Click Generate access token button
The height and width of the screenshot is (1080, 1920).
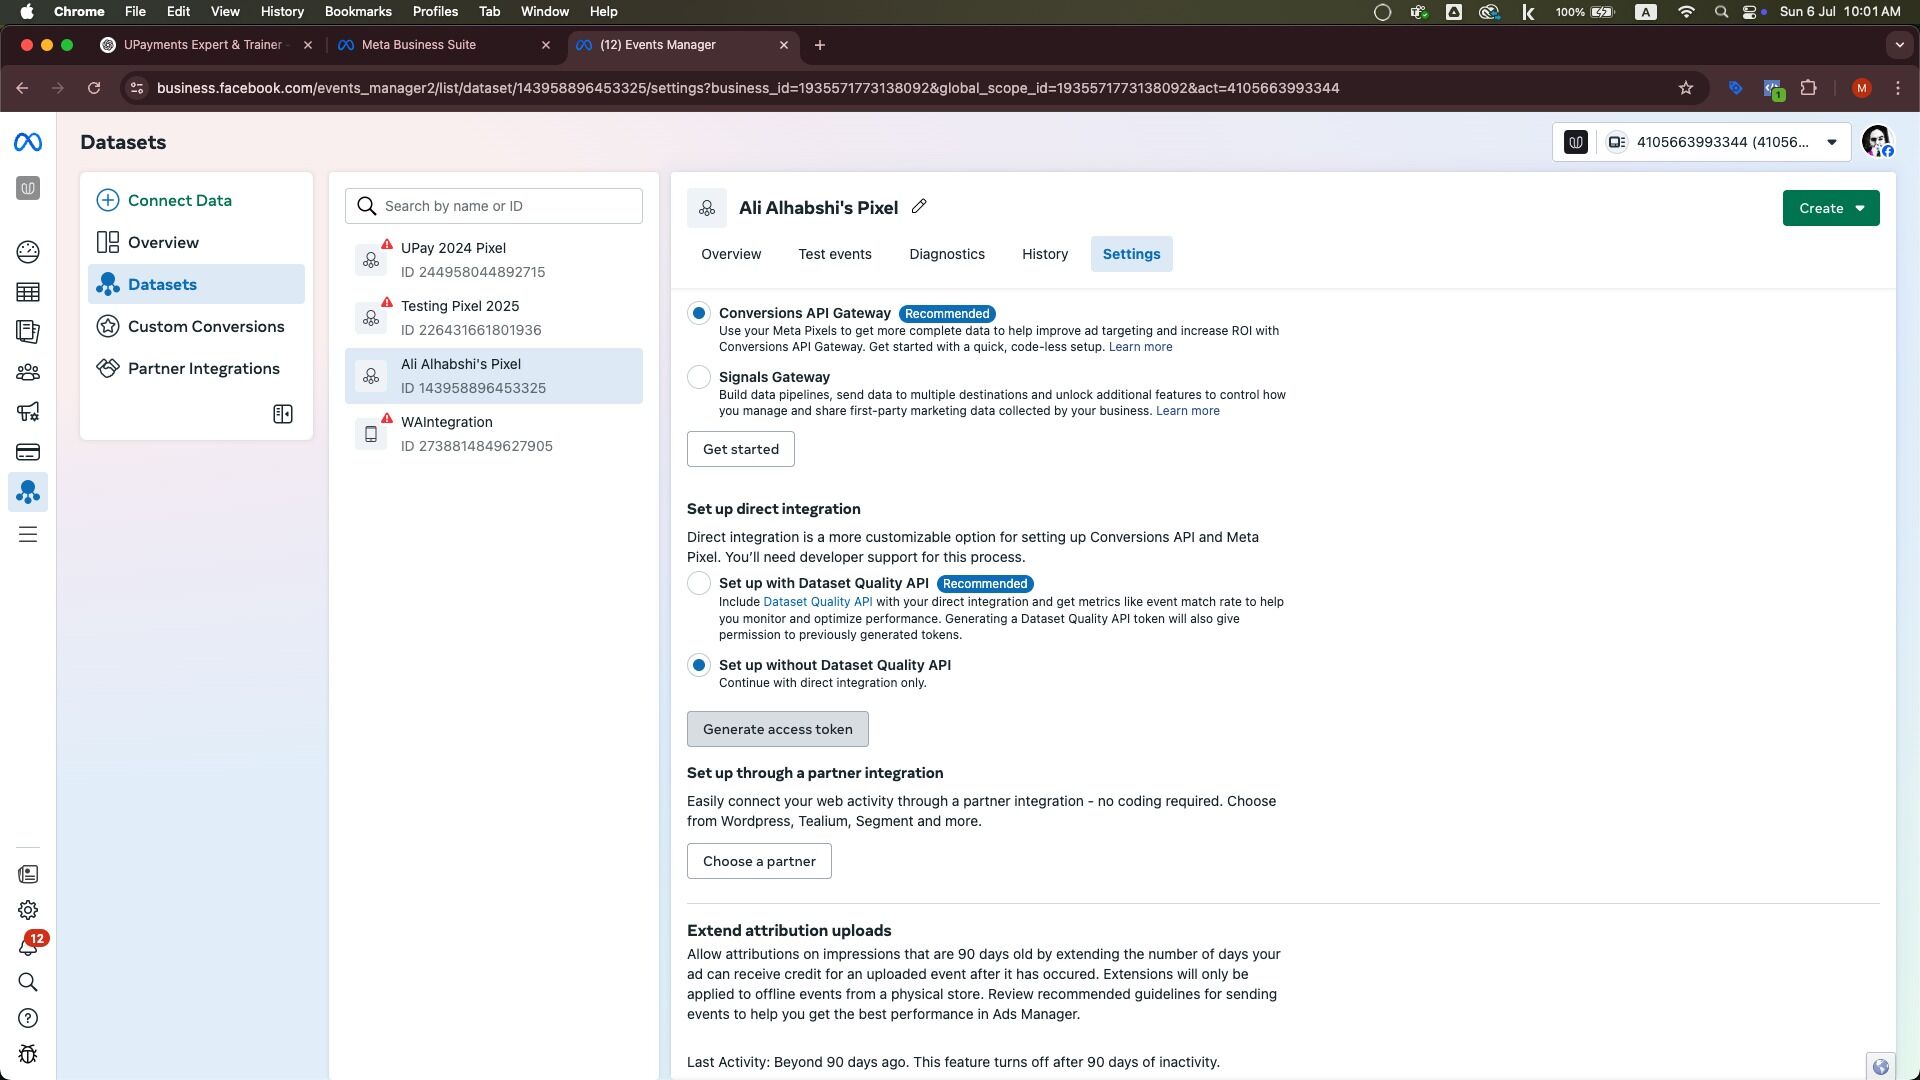click(x=777, y=729)
